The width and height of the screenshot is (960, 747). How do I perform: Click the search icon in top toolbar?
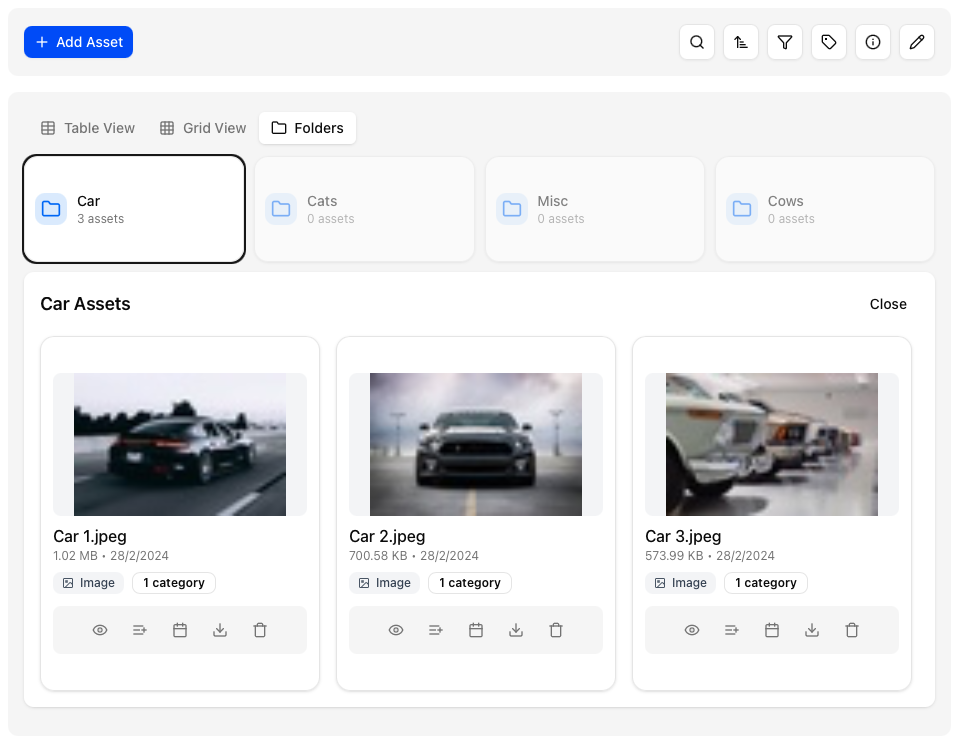pos(697,42)
